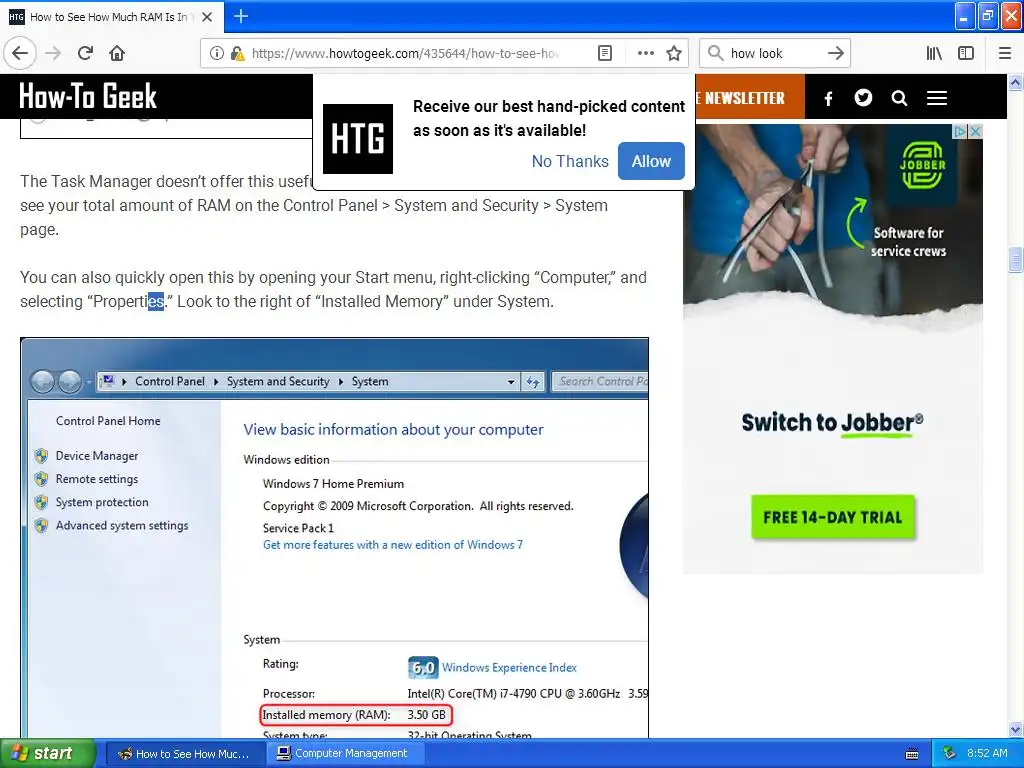
Task: Switch to Computer Management taskbar window
Action: click(x=345, y=754)
